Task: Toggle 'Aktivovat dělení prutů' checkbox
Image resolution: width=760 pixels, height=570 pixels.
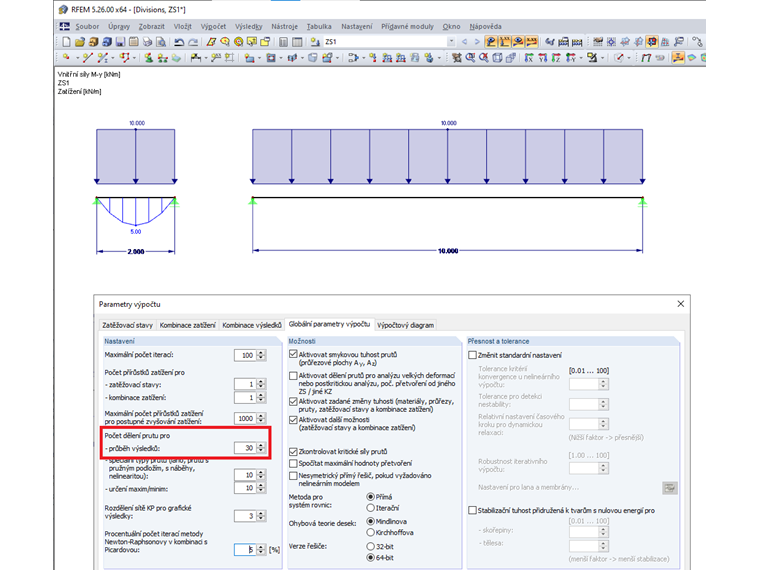Action: click(293, 376)
